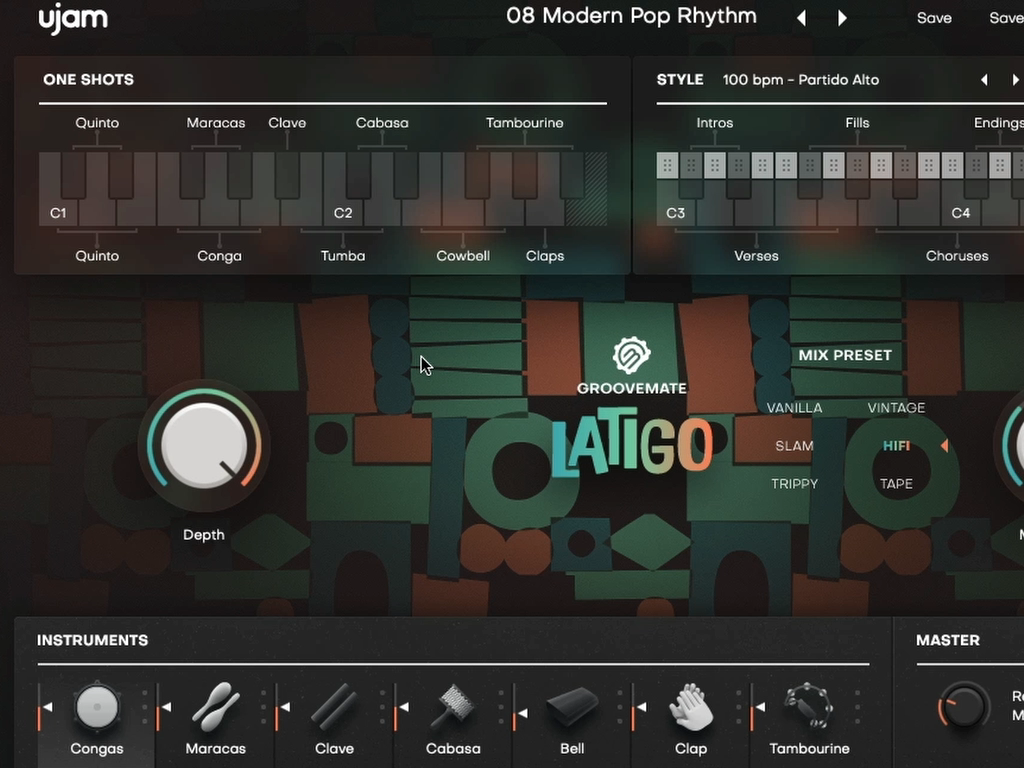Select the Cabasa instrument icon

tap(453, 707)
